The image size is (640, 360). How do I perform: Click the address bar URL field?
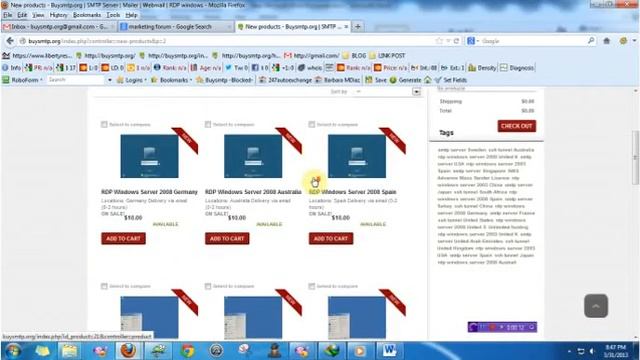229,41
